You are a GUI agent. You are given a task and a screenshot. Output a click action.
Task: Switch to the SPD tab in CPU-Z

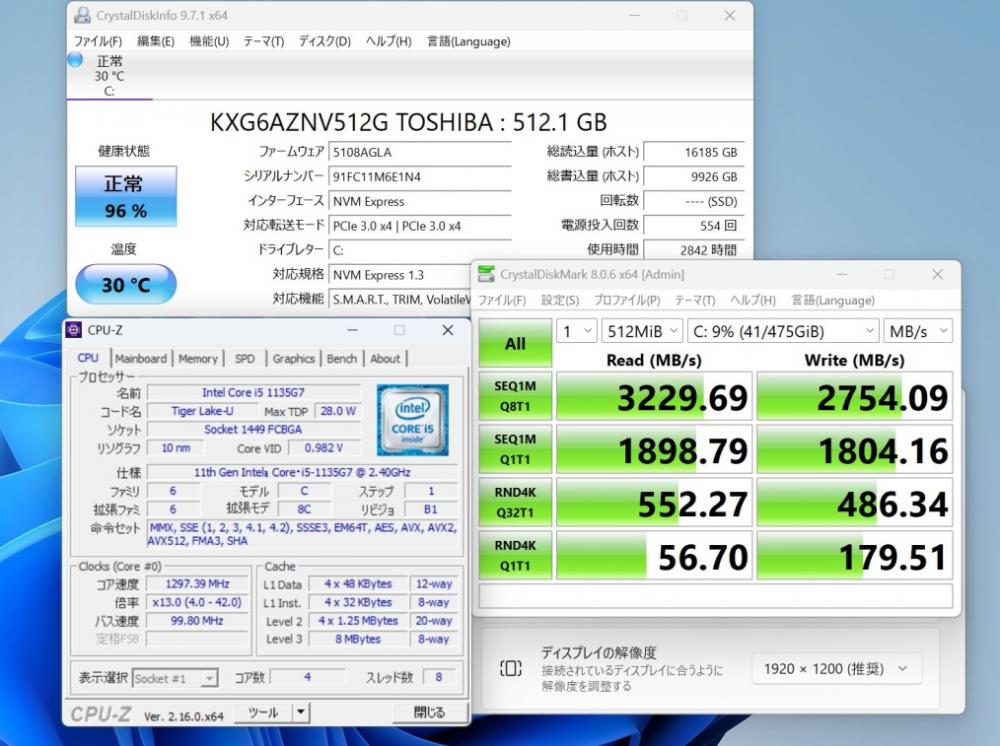tap(245, 359)
